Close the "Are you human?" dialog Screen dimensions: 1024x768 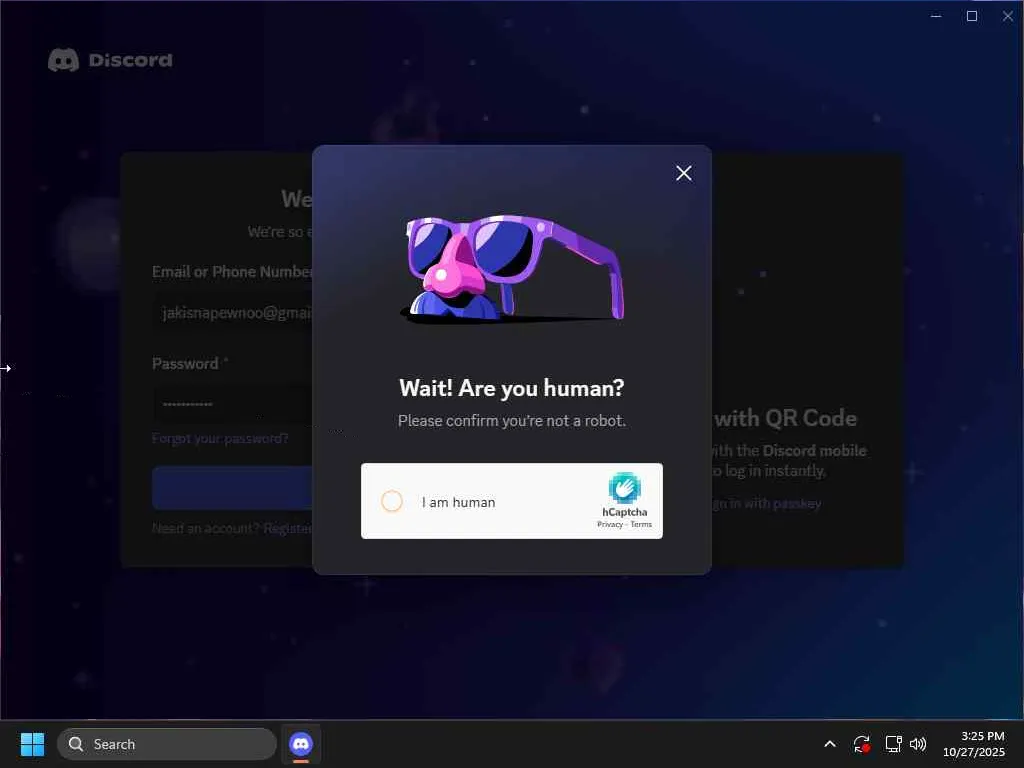pyautogui.click(x=684, y=173)
